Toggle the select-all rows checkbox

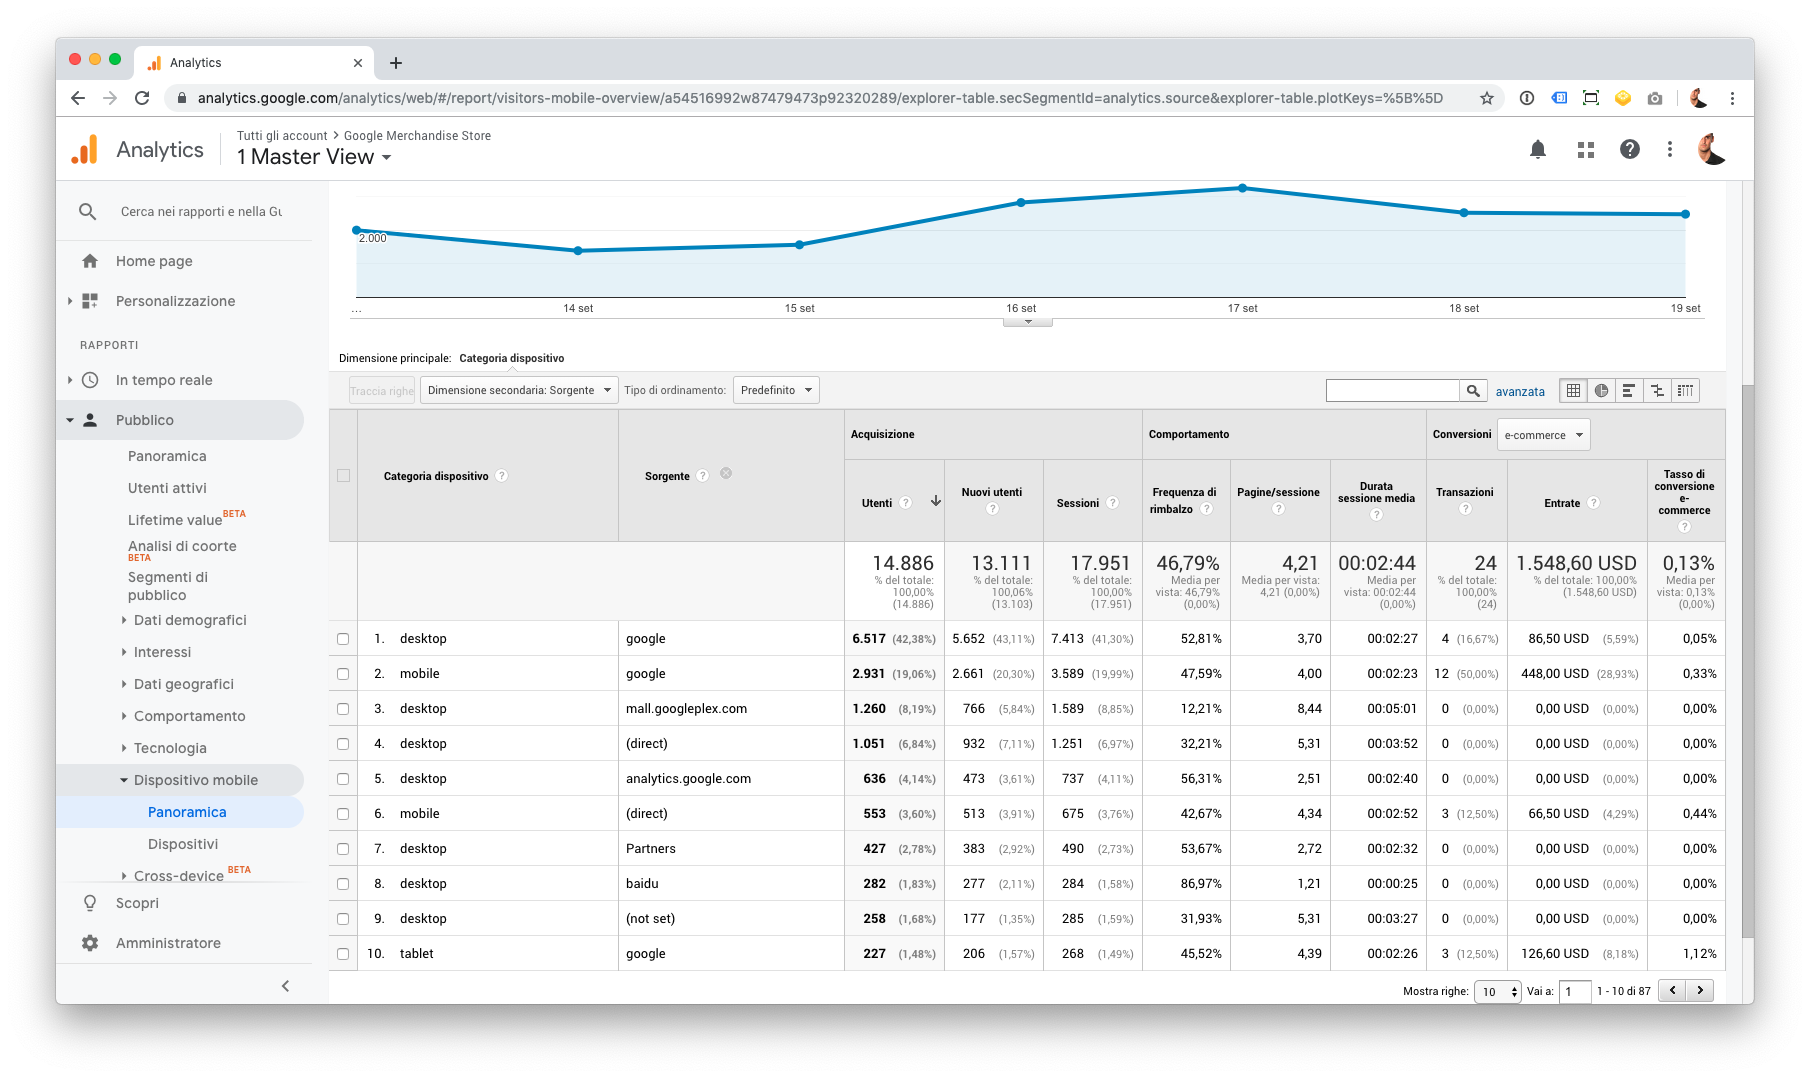[x=343, y=476]
